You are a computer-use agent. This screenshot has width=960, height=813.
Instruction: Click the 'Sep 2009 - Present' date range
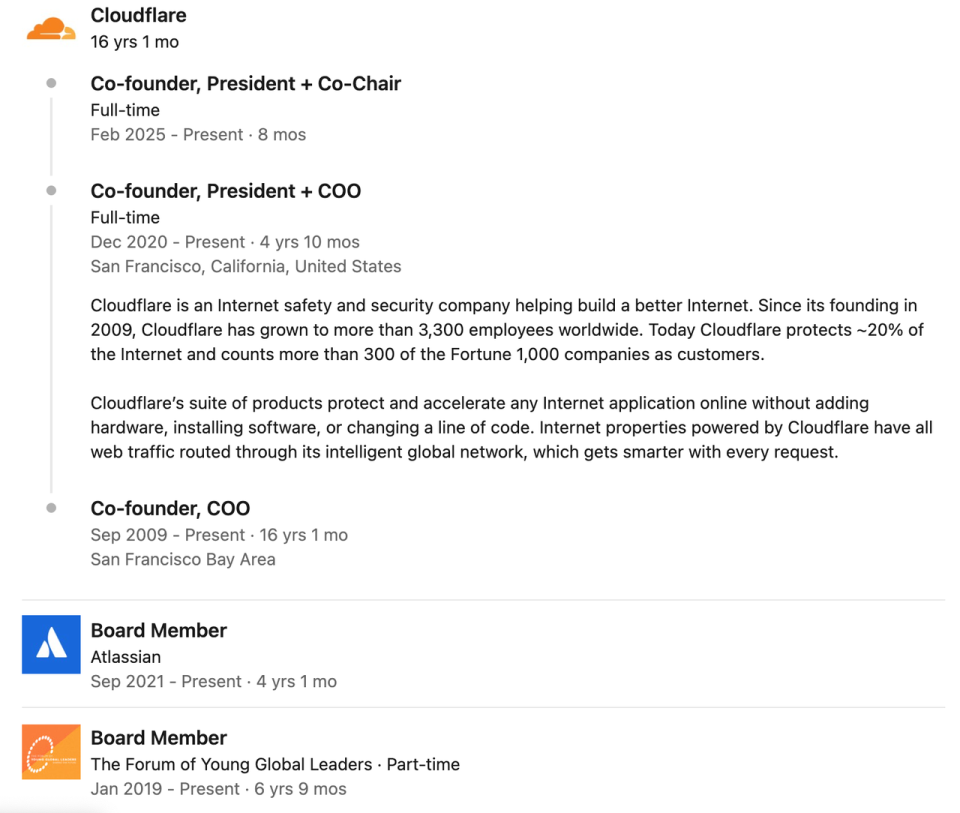click(x=168, y=535)
